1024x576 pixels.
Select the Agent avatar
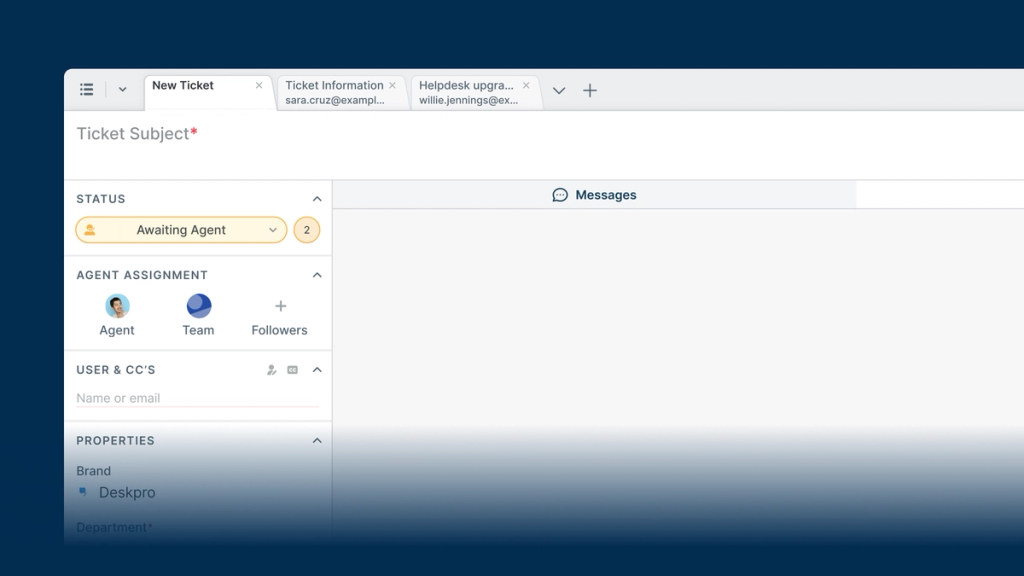[118, 306]
